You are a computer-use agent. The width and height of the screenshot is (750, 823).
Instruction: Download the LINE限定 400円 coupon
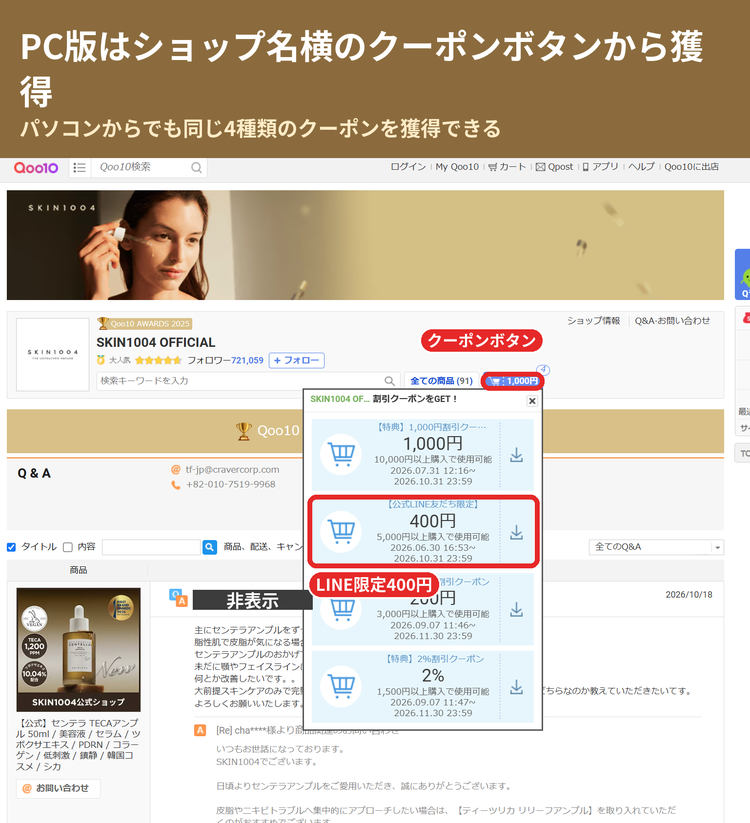coord(516,533)
